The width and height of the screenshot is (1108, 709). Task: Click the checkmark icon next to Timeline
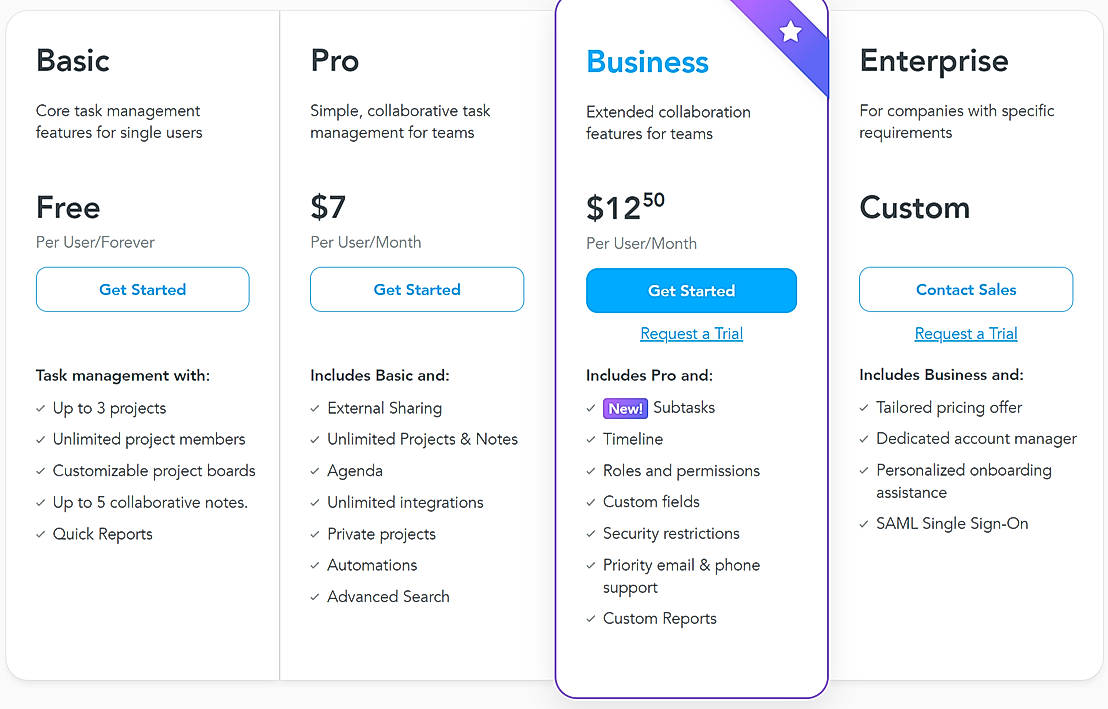click(592, 440)
